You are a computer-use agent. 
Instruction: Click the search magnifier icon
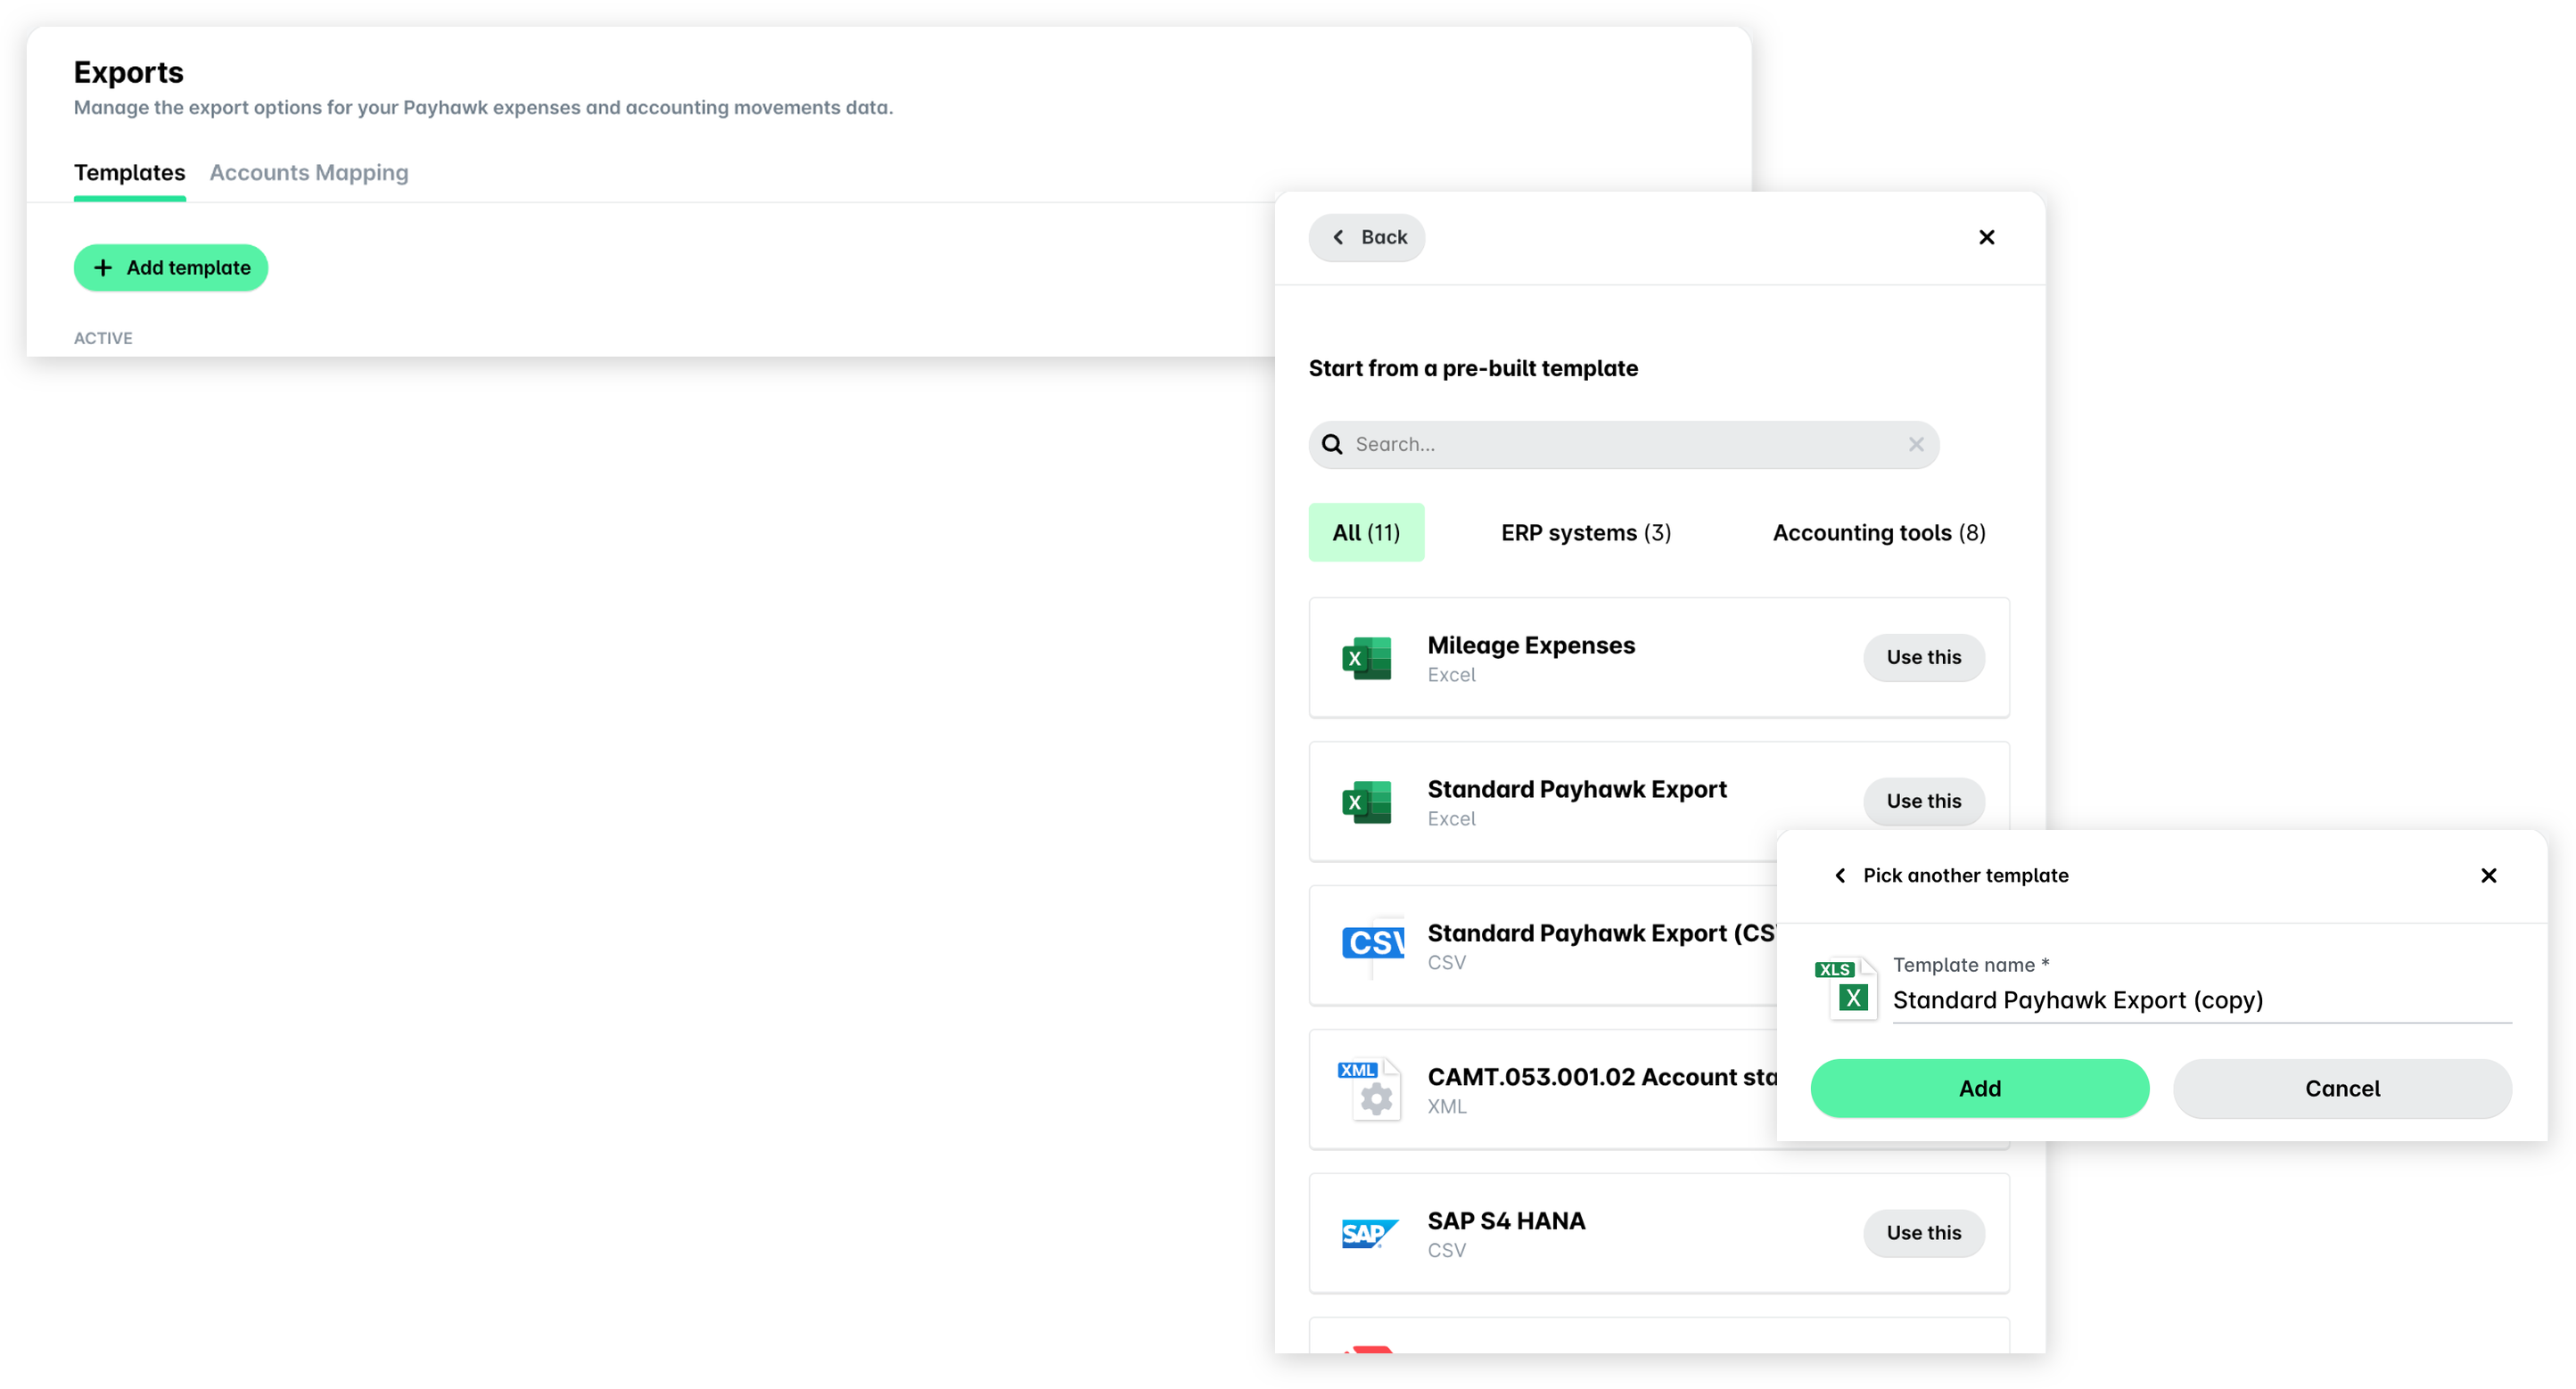(1332, 444)
